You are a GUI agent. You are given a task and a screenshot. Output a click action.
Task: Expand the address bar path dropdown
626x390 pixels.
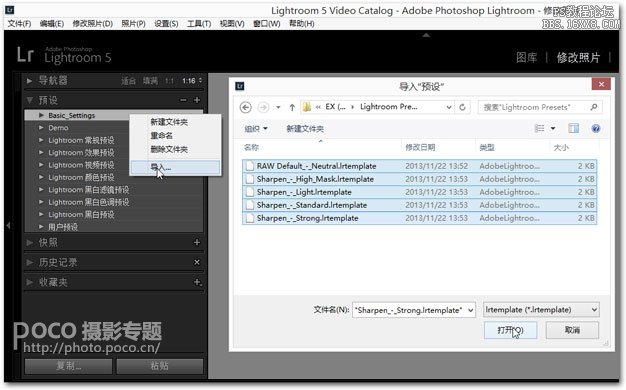[x=449, y=107]
